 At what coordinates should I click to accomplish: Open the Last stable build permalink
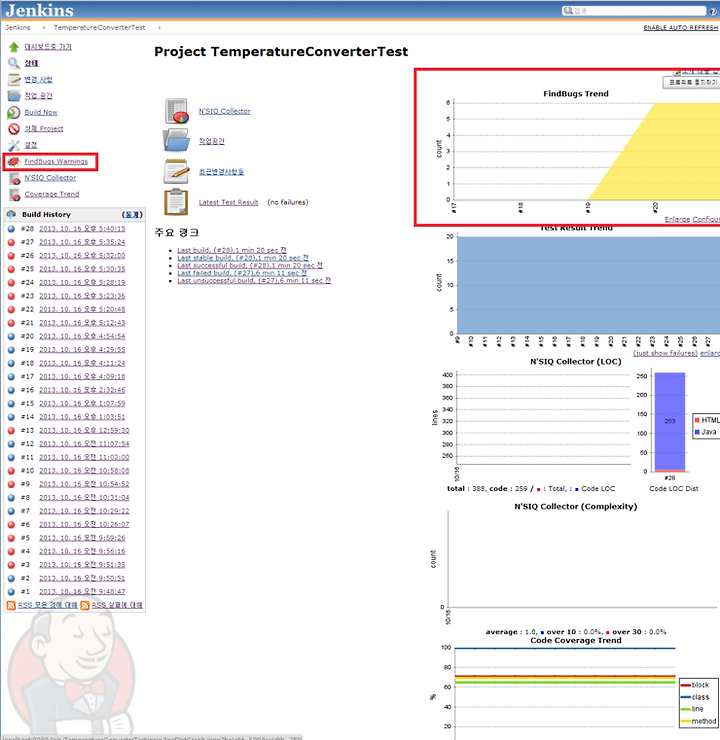pos(243,258)
